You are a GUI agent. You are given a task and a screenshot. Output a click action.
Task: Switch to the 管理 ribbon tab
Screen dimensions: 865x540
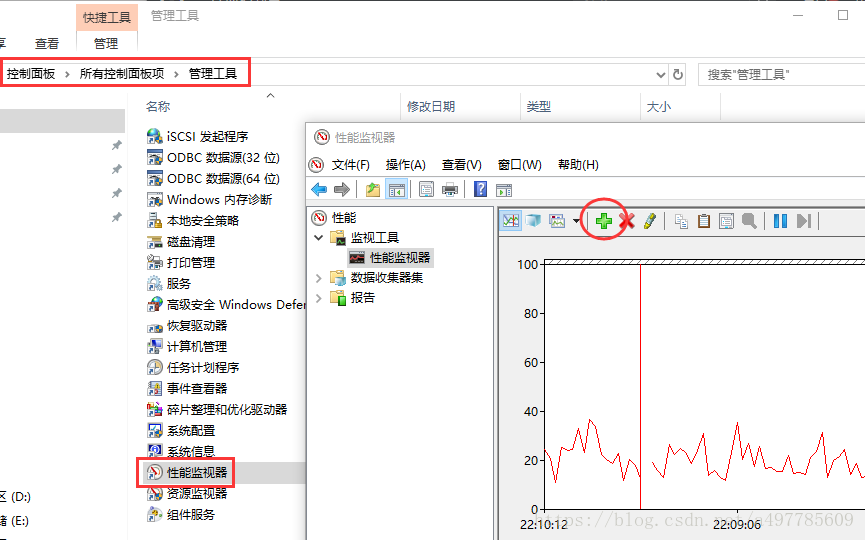106,43
